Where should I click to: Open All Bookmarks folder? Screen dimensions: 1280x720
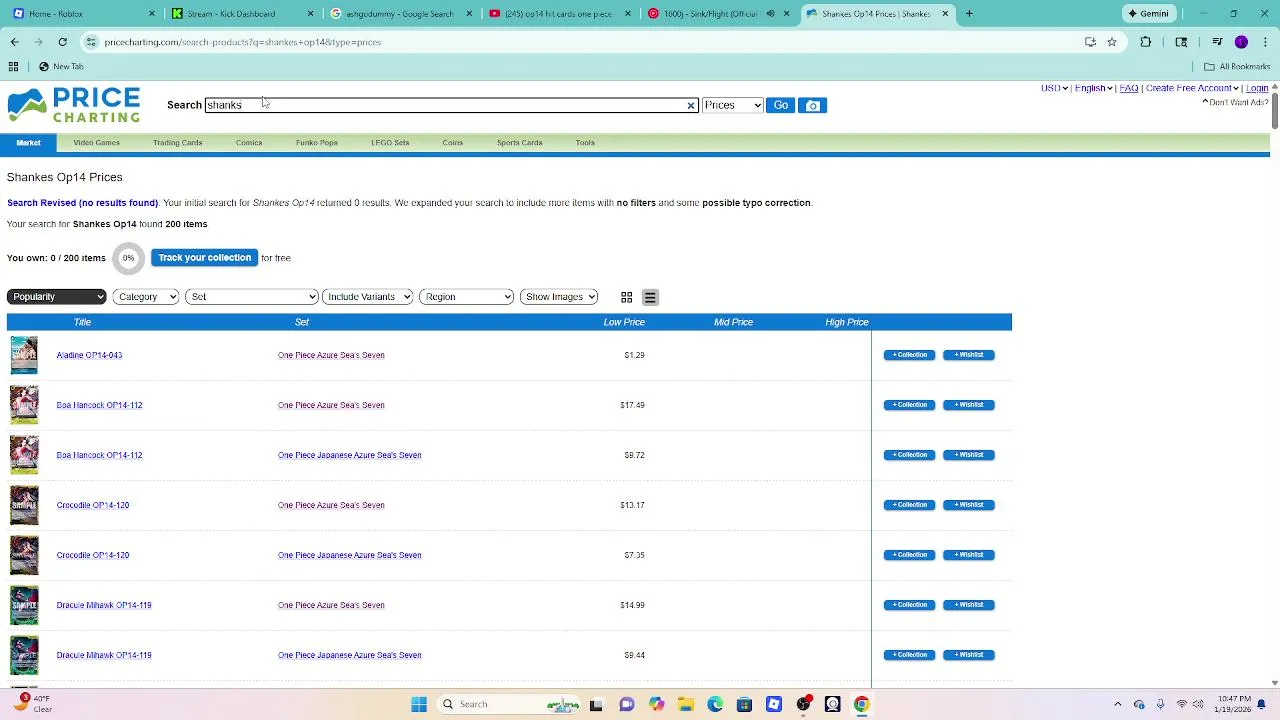[1237, 66]
